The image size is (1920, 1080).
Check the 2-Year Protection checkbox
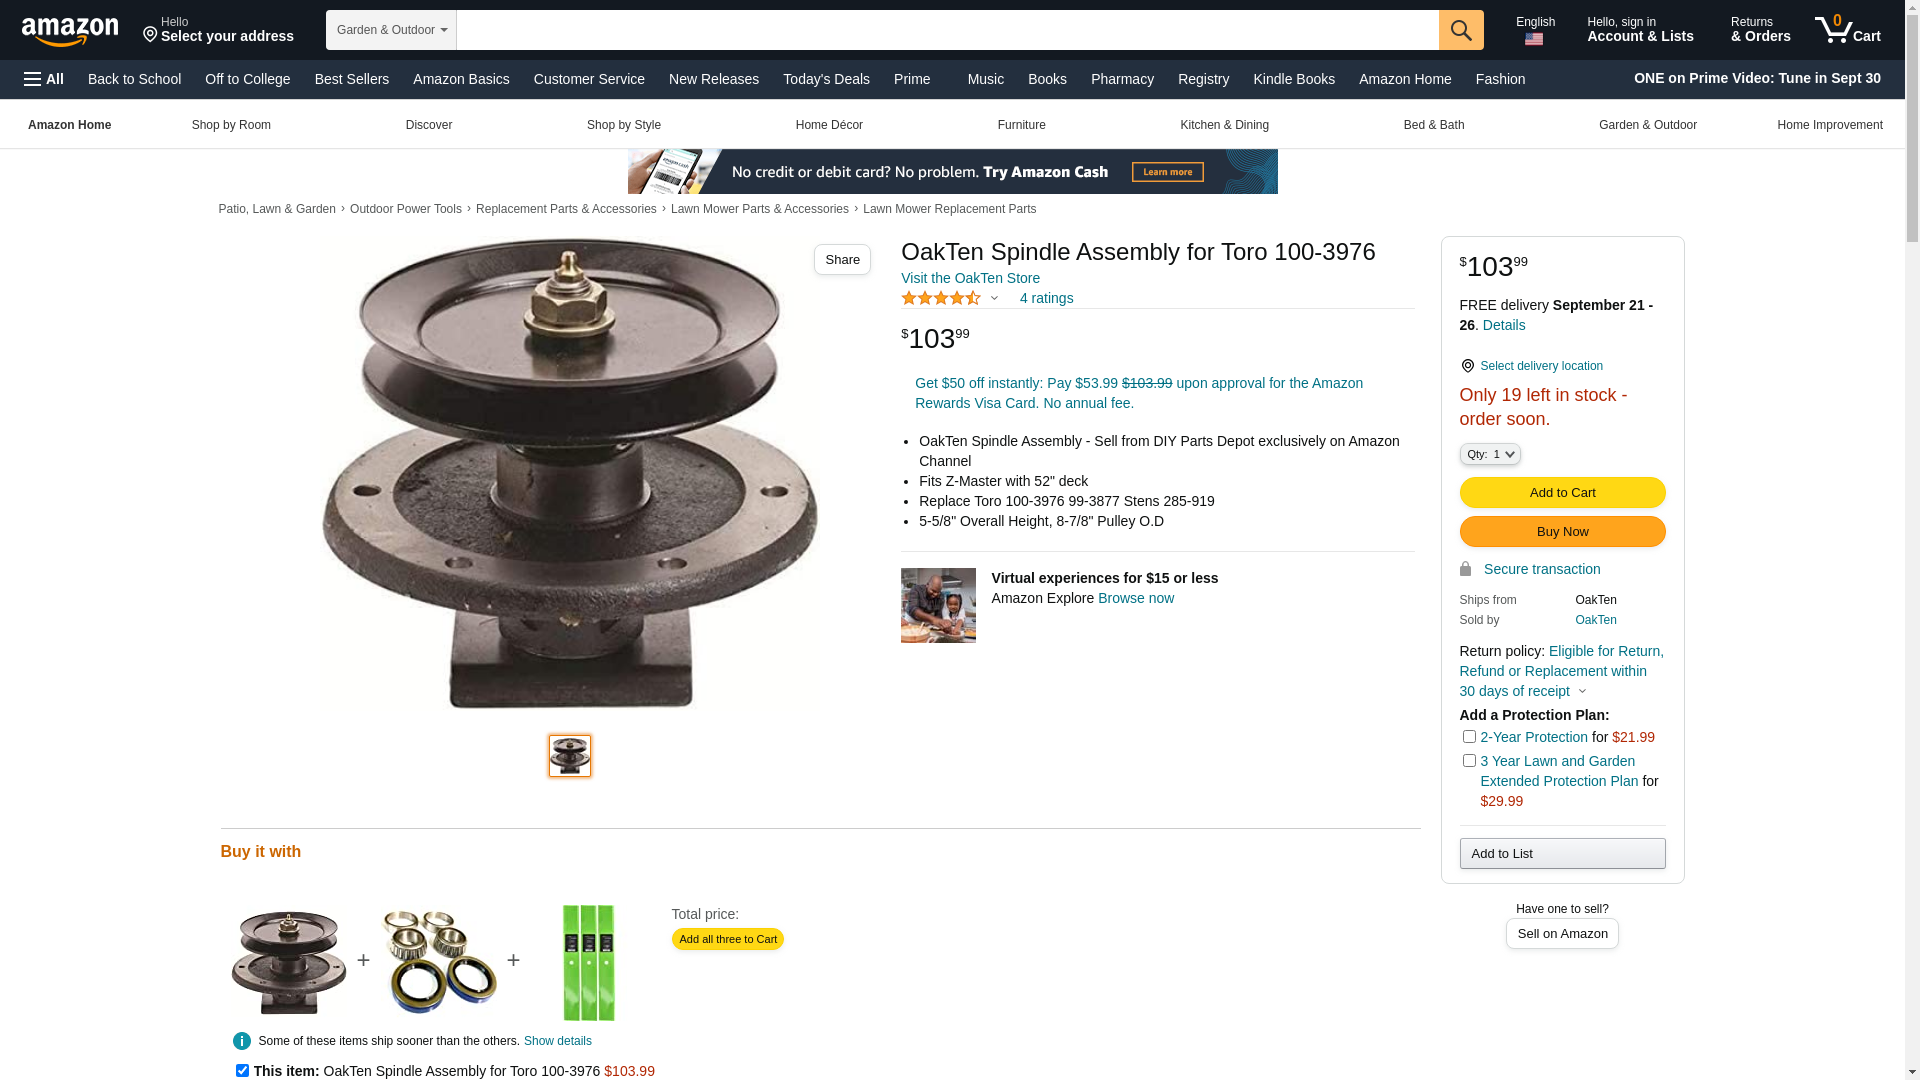pos(1469,737)
